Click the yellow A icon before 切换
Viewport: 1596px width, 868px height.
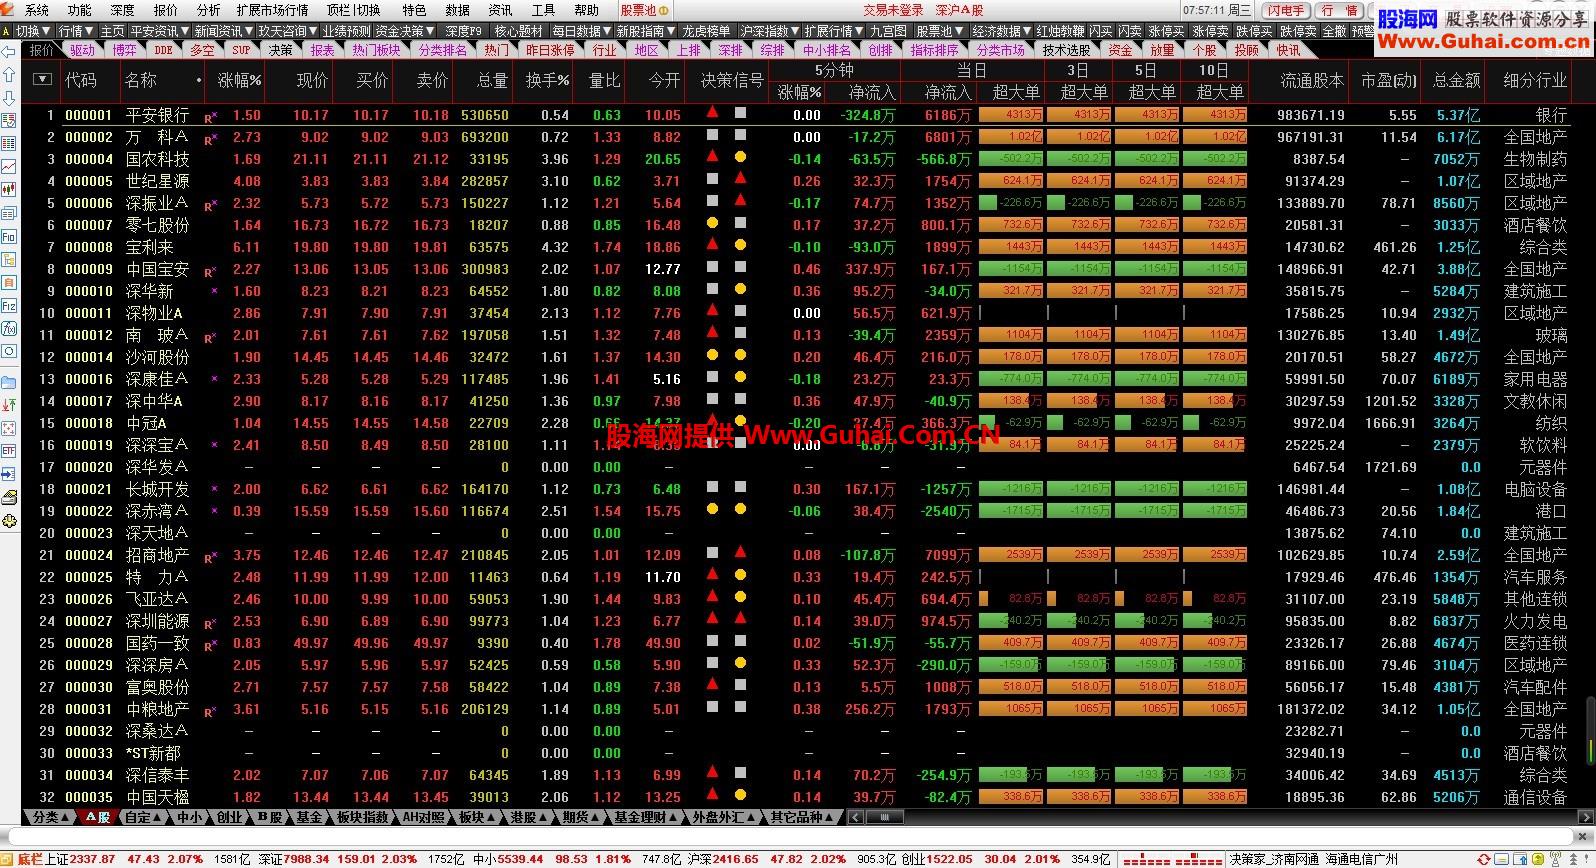7,31
